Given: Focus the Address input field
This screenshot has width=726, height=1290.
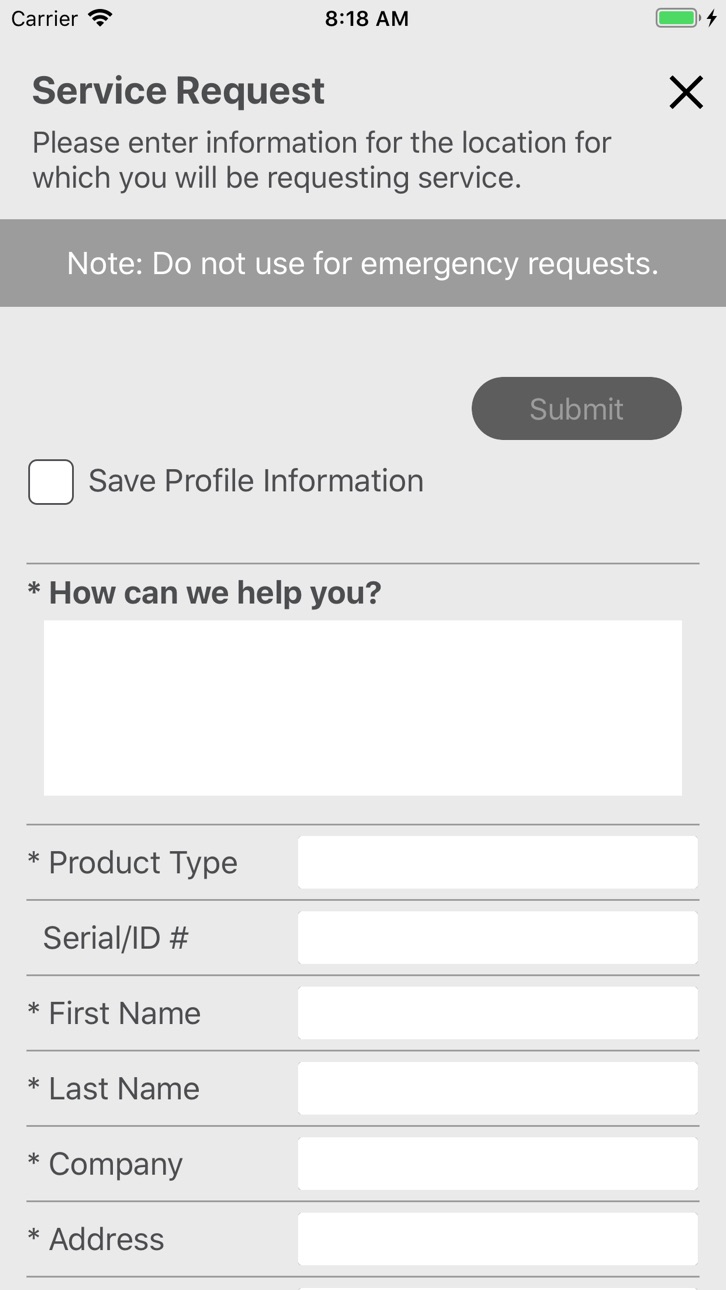Looking at the screenshot, I should pyautogui.click(x=497, y=1239).
